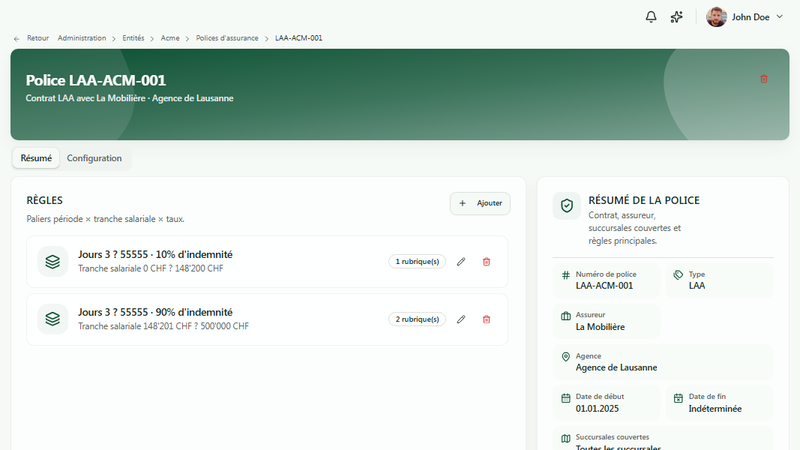Open the 1 rubrique(s) badge

click(417, 262)
